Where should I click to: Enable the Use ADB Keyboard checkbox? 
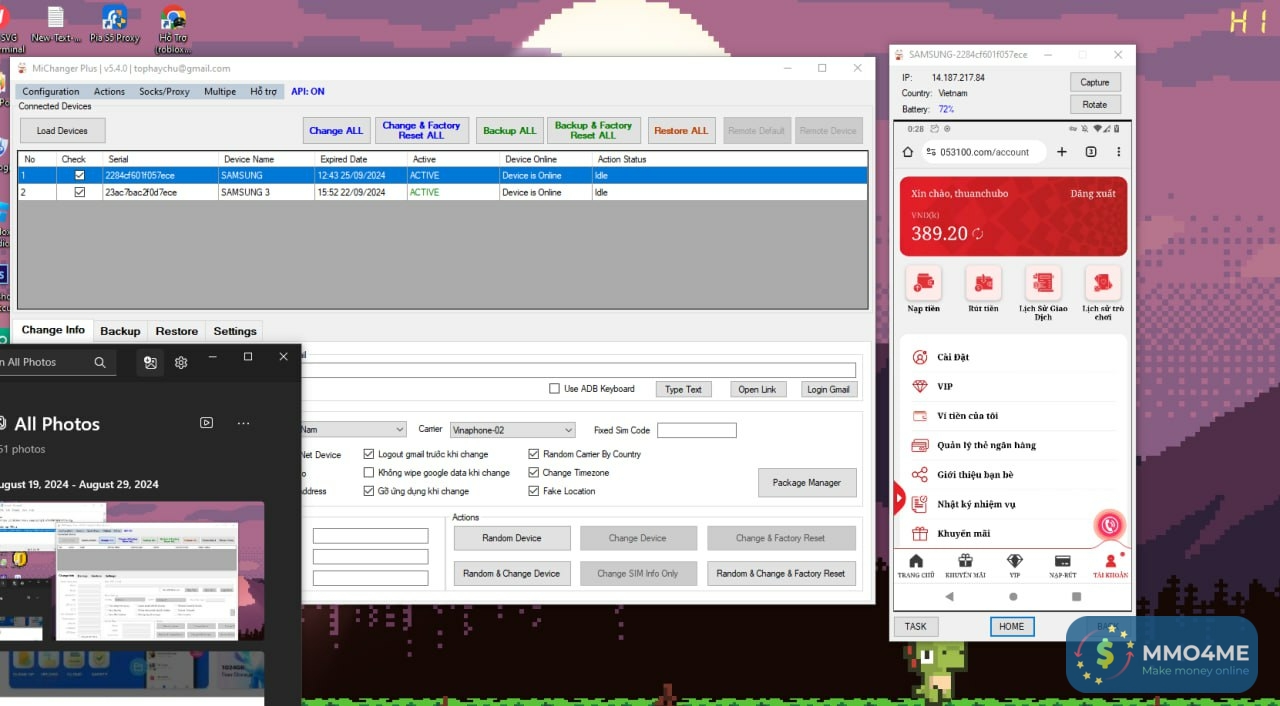pyautogui.click(x=555, y=389)
